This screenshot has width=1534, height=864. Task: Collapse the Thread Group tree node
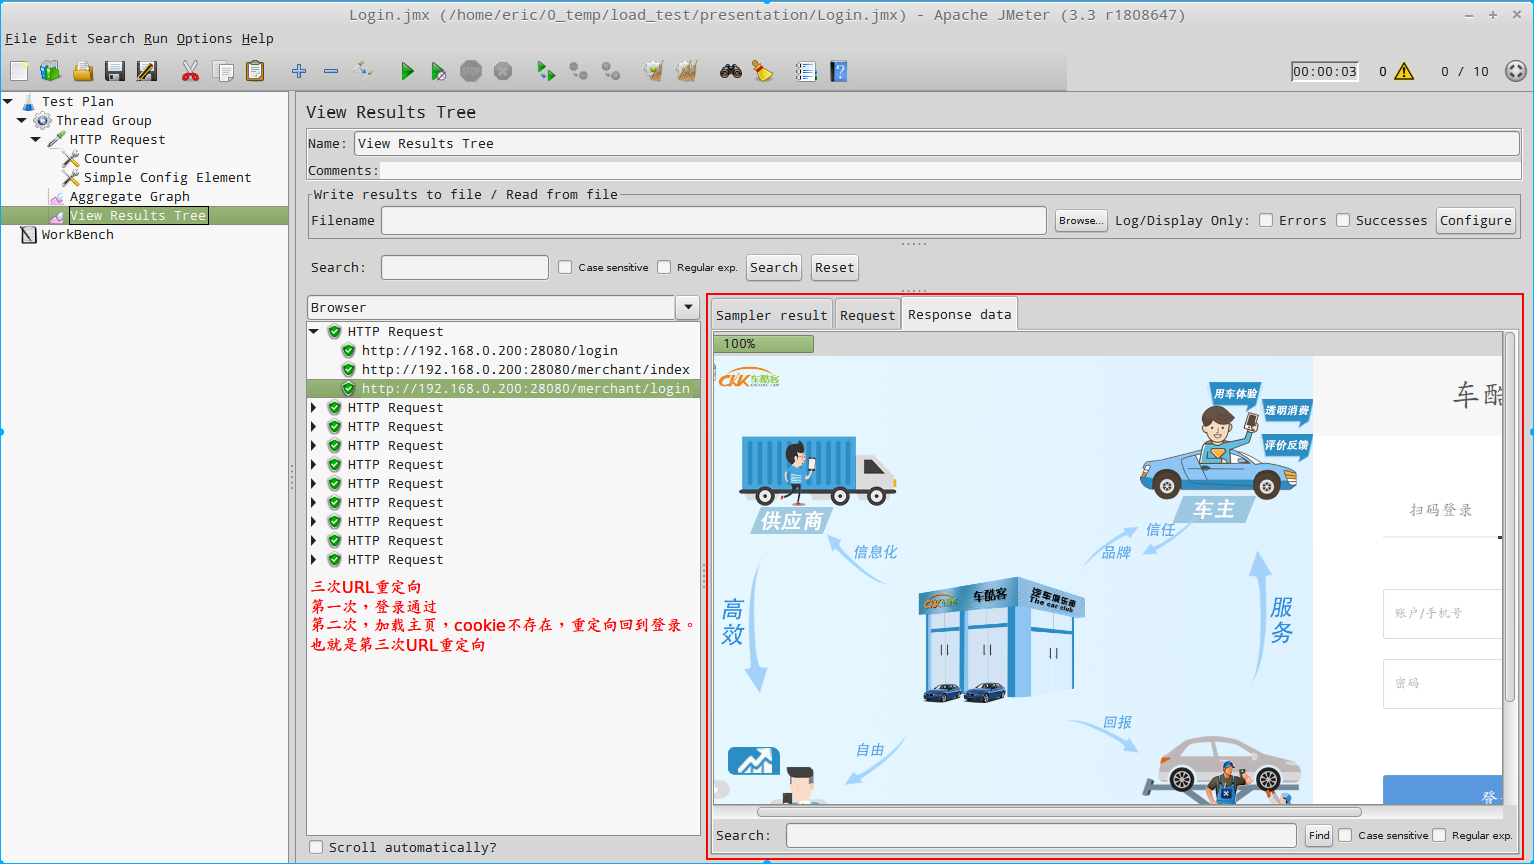pos(21,120)
